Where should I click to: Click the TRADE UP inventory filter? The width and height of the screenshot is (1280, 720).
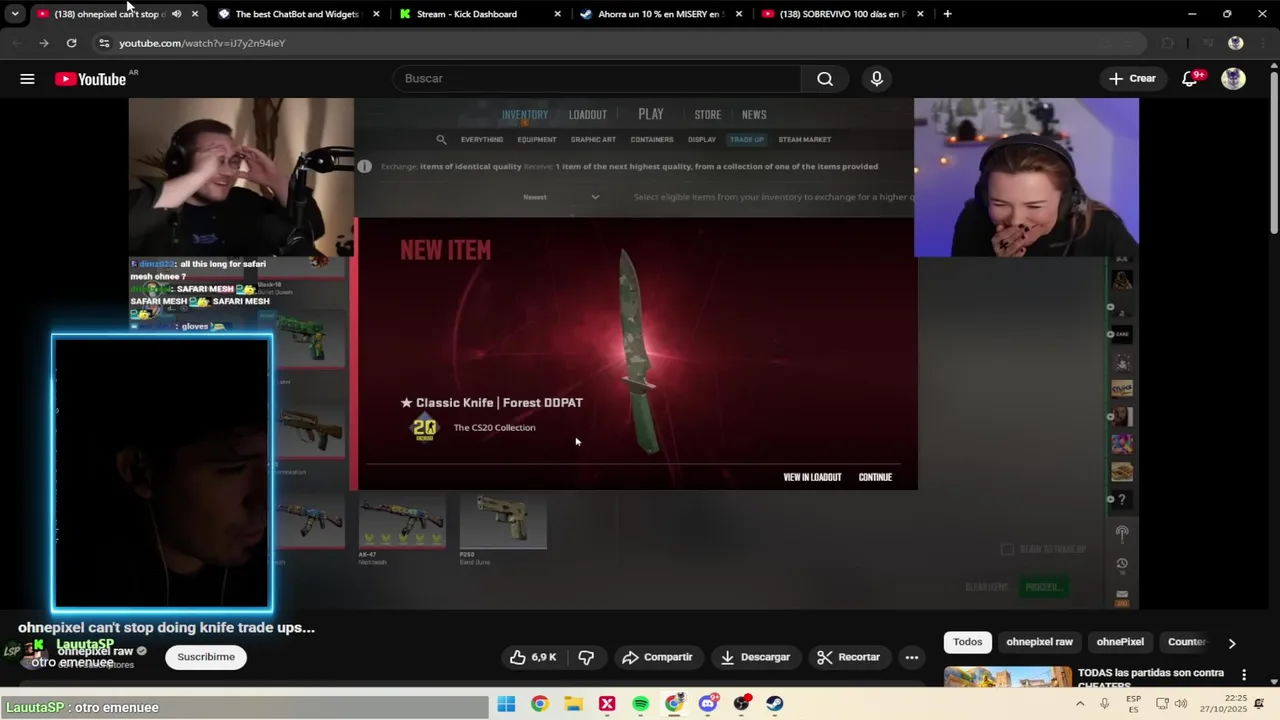[747, 140]
